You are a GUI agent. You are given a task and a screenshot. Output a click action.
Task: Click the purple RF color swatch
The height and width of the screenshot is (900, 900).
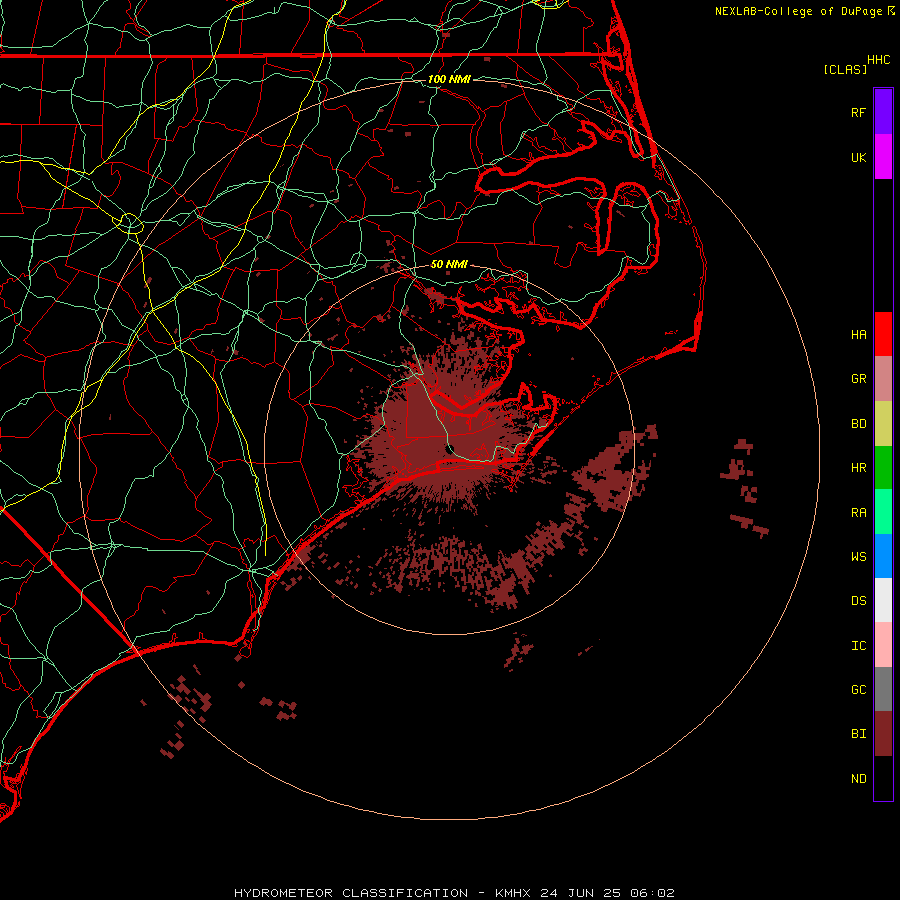(x=883, y=112)
